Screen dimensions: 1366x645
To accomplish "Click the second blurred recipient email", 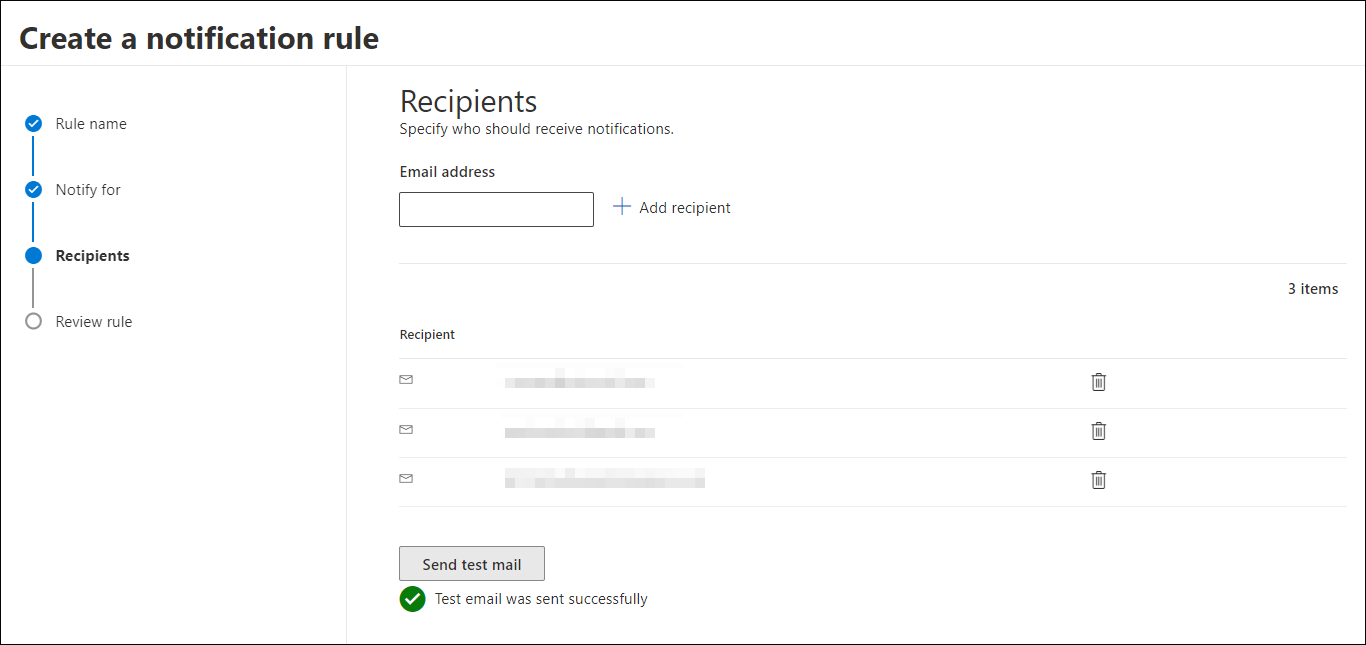I will point(580,431).
